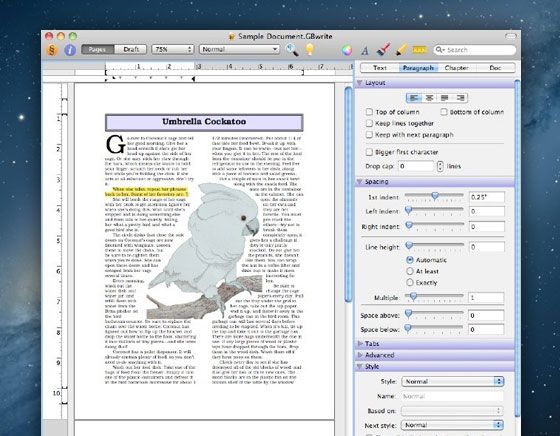Screen dimensions: 560x436
Task: Click the Drop cap lines field
Action: click(416, 166)
